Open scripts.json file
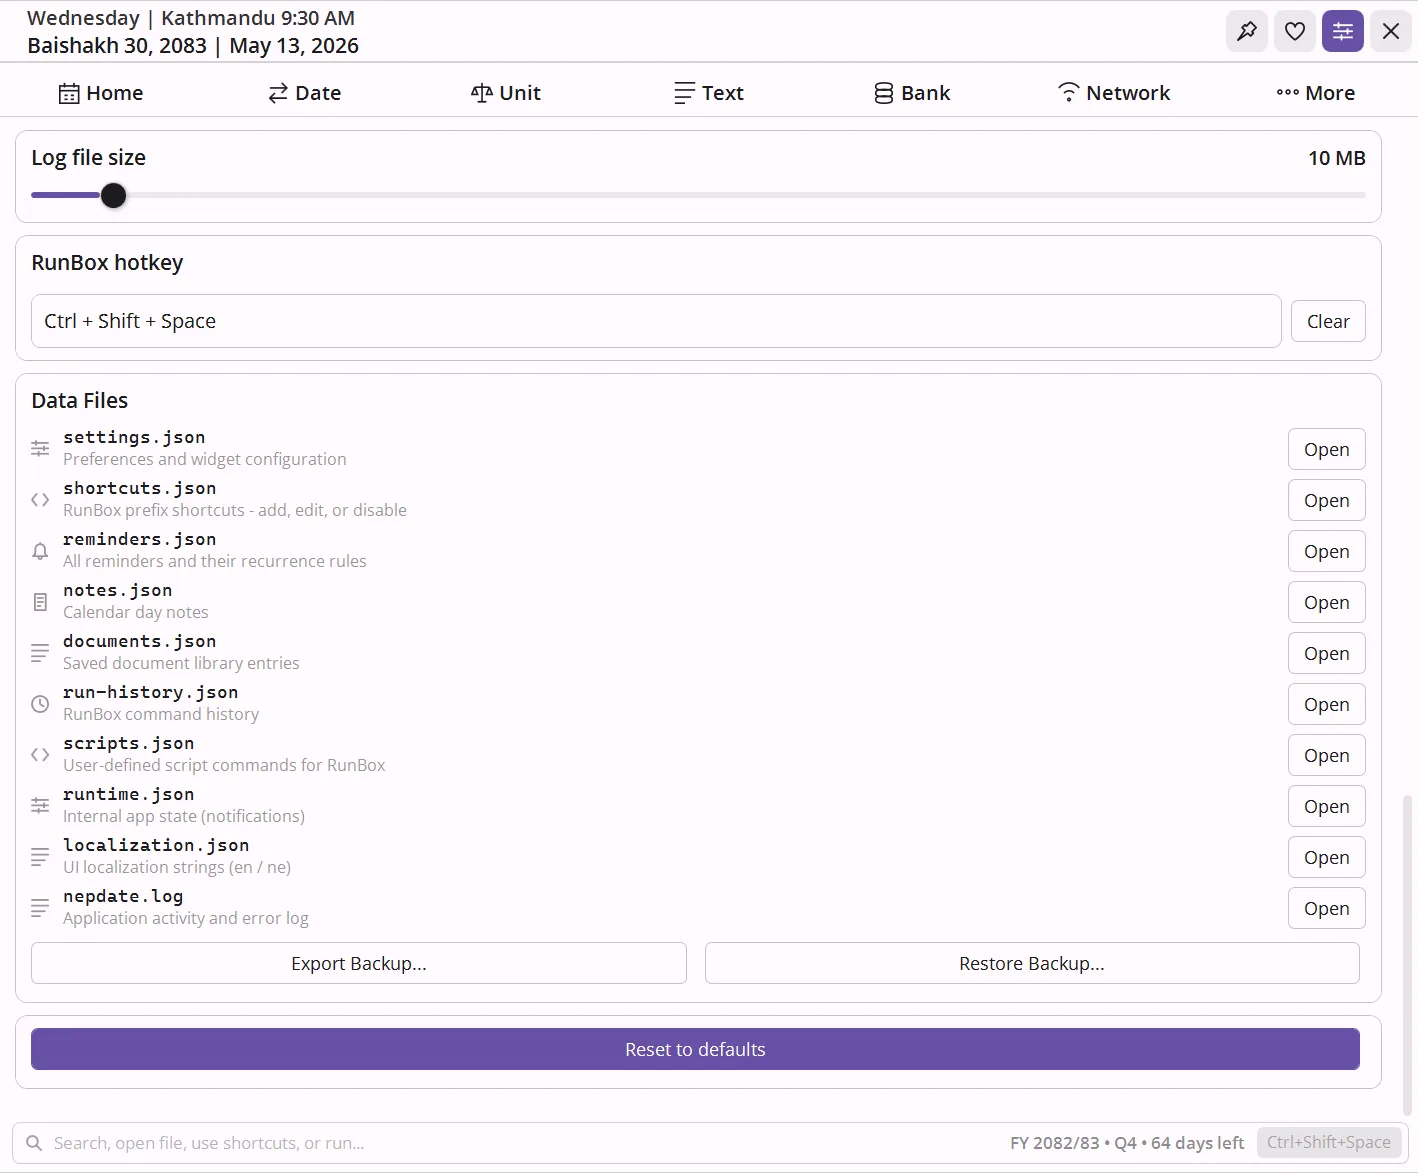 click(x=1327, y=755)
